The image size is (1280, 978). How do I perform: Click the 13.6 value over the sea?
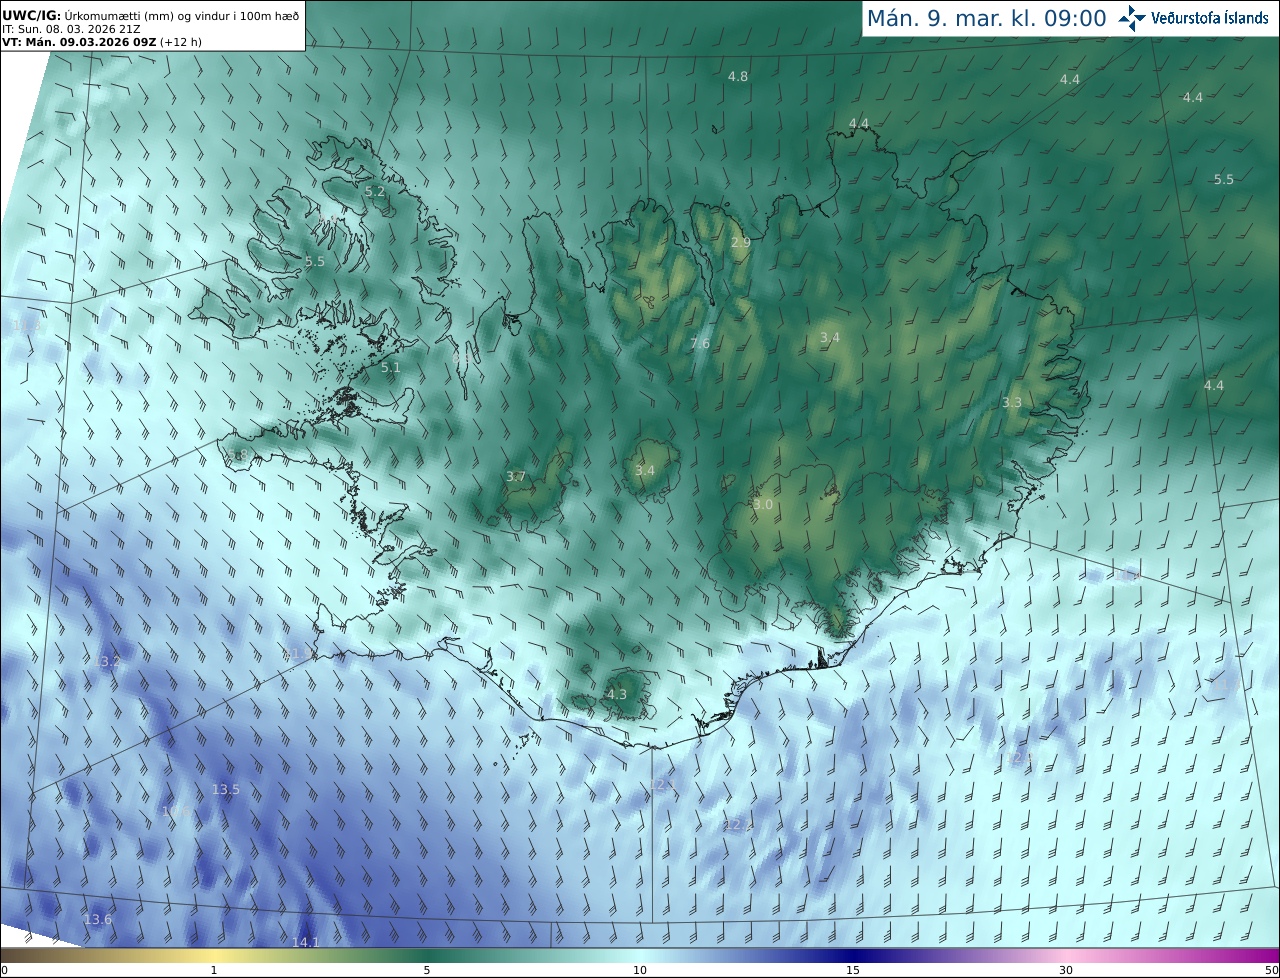(x=98, y=919)
